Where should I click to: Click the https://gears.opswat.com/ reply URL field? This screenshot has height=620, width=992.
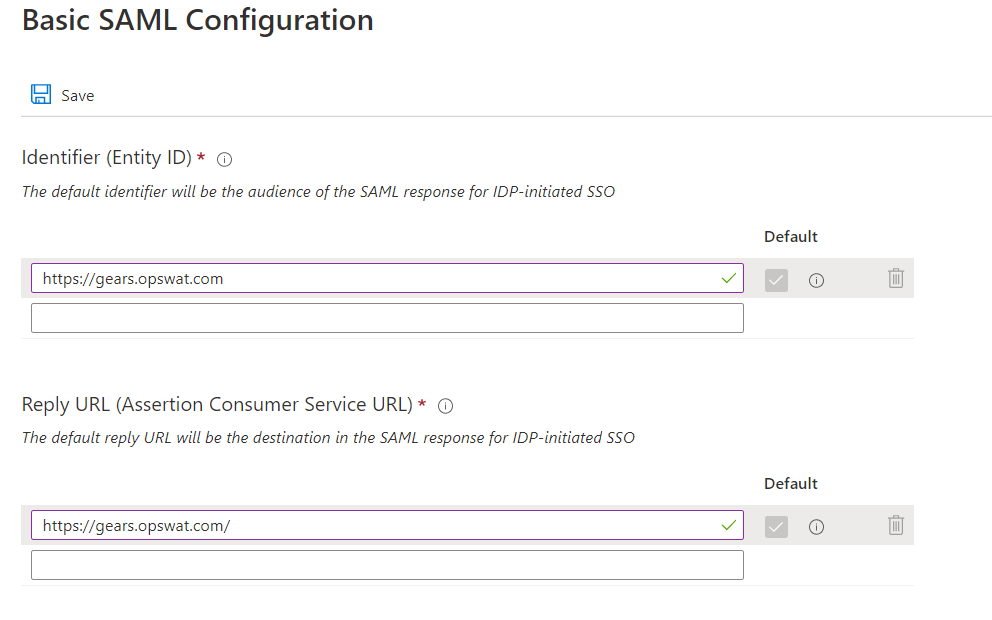tap(387, 525)
